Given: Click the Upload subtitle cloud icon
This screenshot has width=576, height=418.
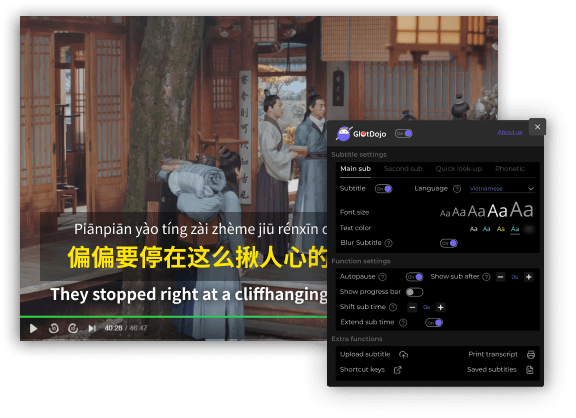Looking at the screenshot, I should pyautogui.click(x=403, y=354).
